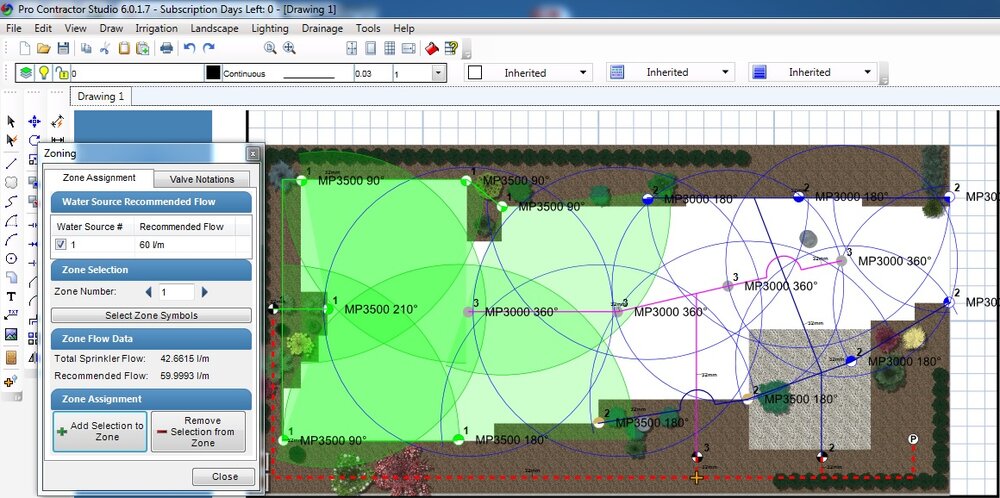The width and height of the screenshot is (1000, 498).
Task: Toggle the layer padlock icon
Action: coord(61,73)
